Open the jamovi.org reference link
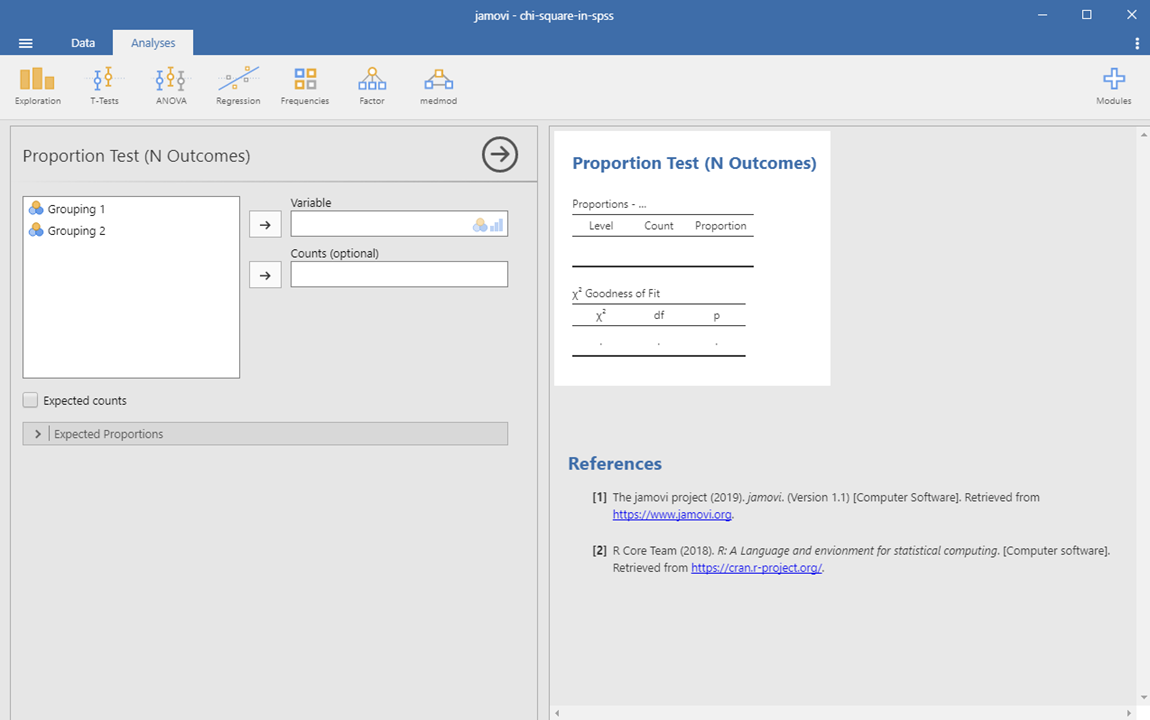1150x720 pixels. click(672, 515)
